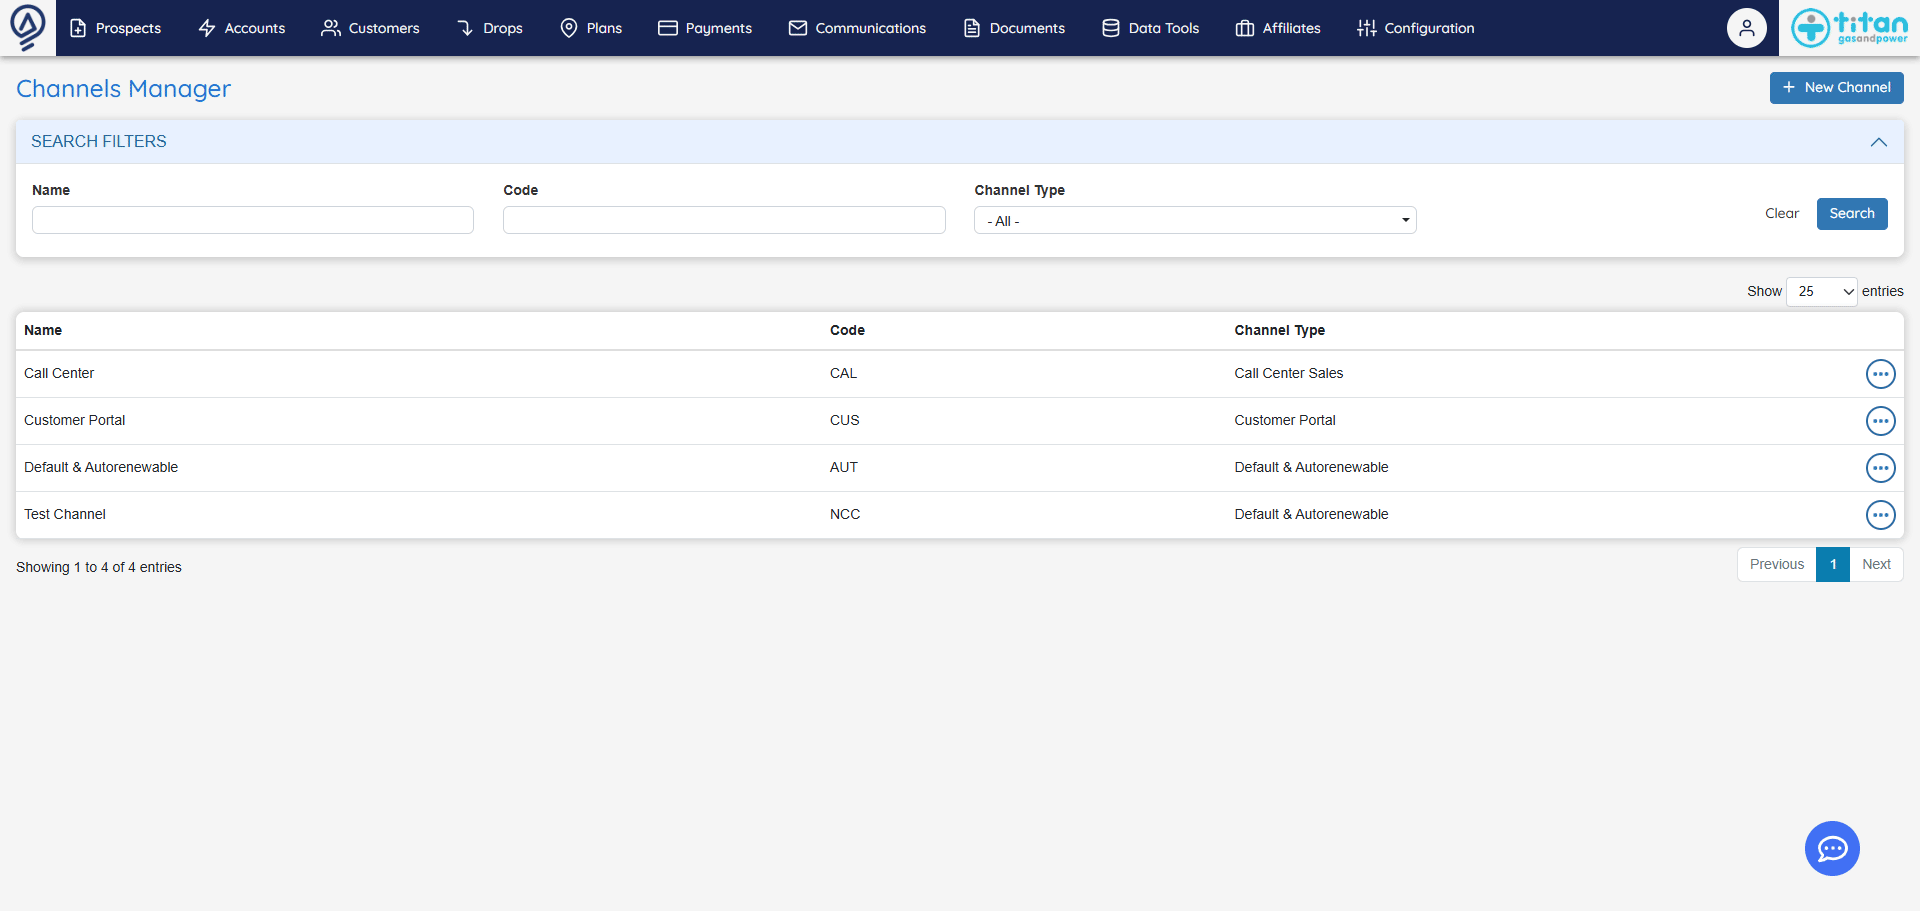
Task: Open the Prospects menu
Action: click(115, 28)
